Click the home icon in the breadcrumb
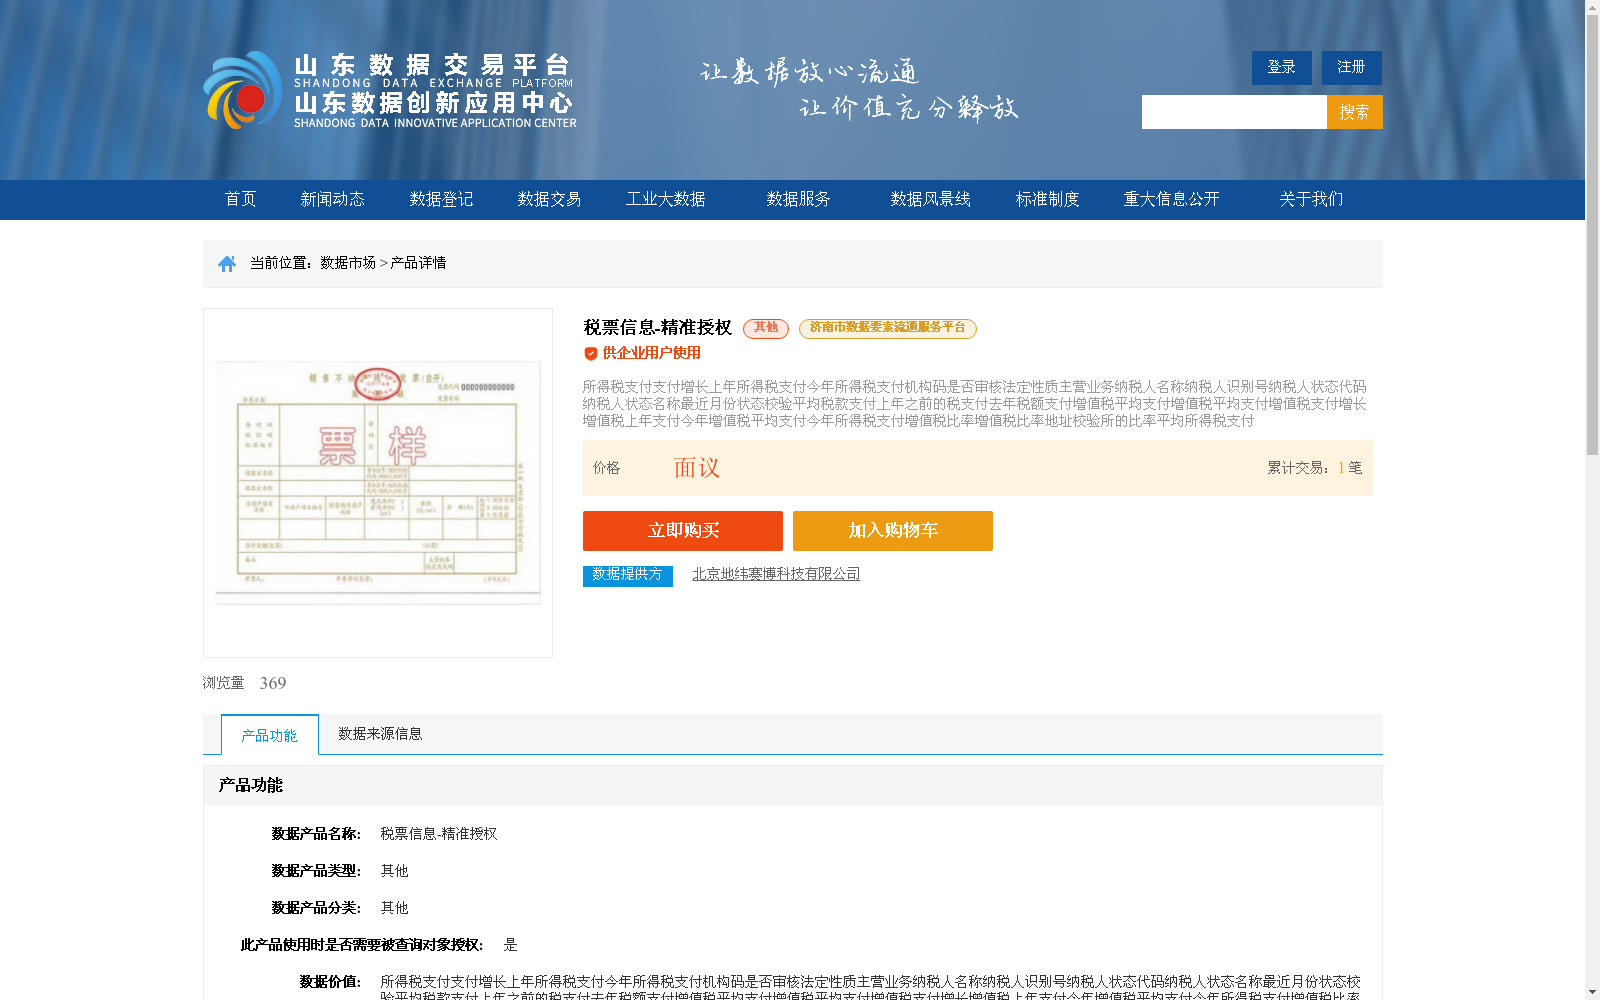 pyautogui.click(x=227, y=264)
